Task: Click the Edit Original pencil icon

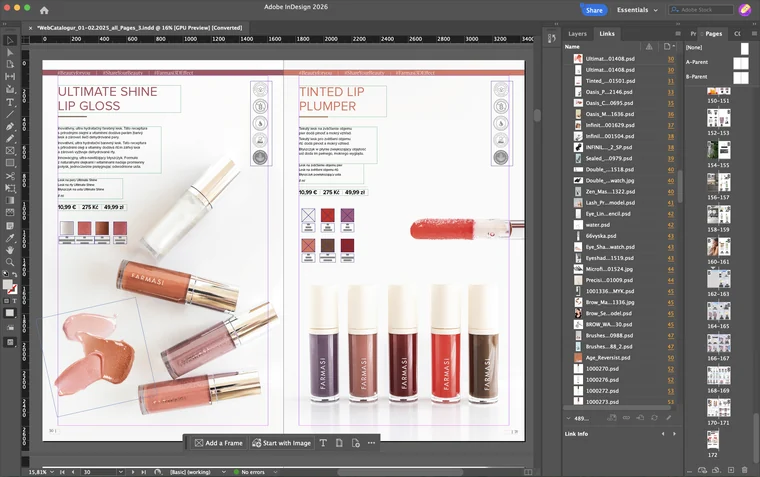Action: pyautogui.click(x=669, y=417)
